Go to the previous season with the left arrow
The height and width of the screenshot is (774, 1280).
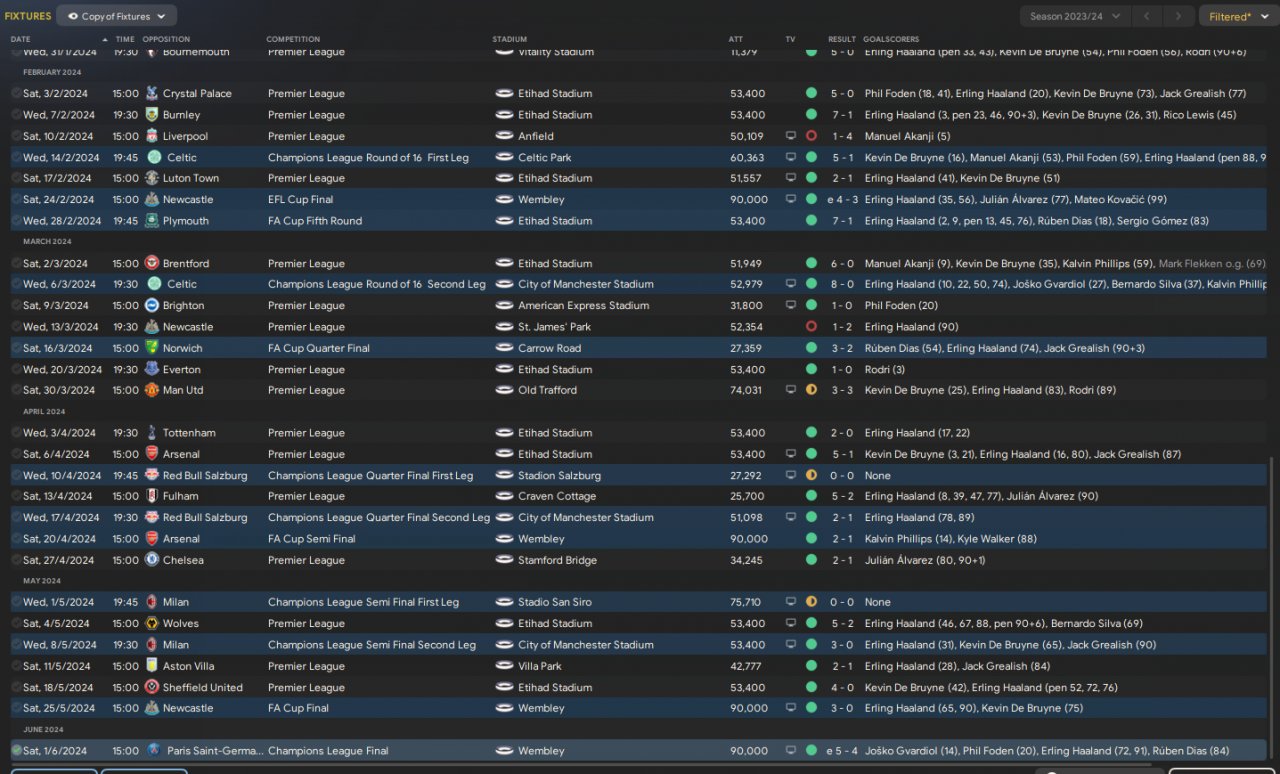coord(1148,16)
